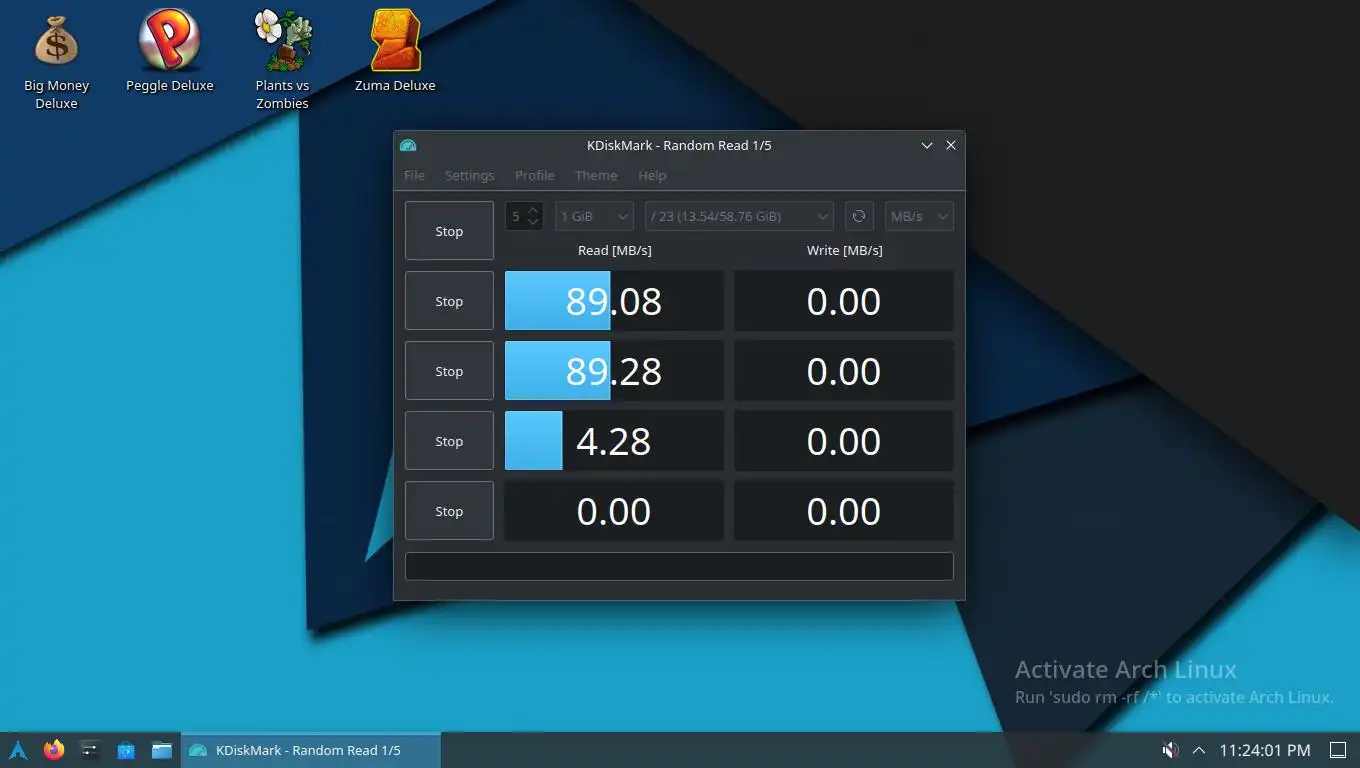Open the Big Money Deluxe desktop icon
The height and width of the screenshot is (768, 1360).
56,62
